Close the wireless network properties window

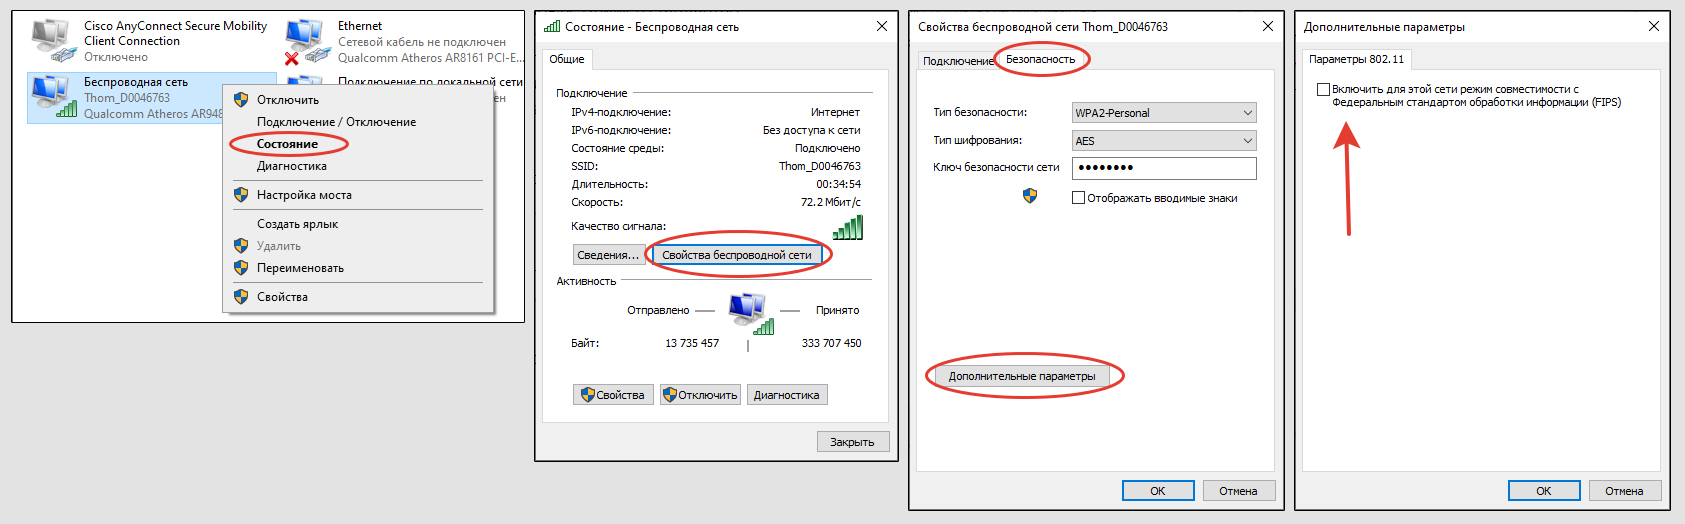(x=1268, y=27)
